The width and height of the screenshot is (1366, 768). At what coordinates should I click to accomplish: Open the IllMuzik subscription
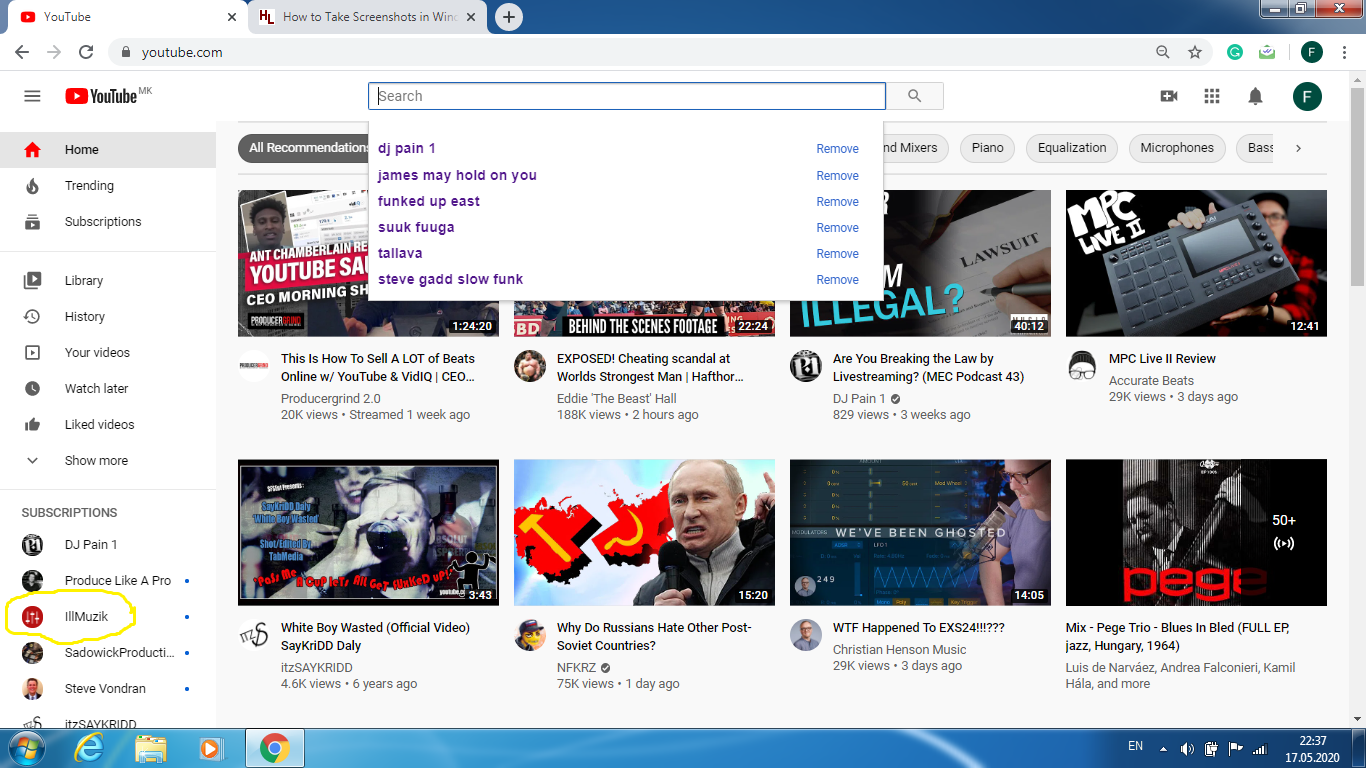click(108, 616)
